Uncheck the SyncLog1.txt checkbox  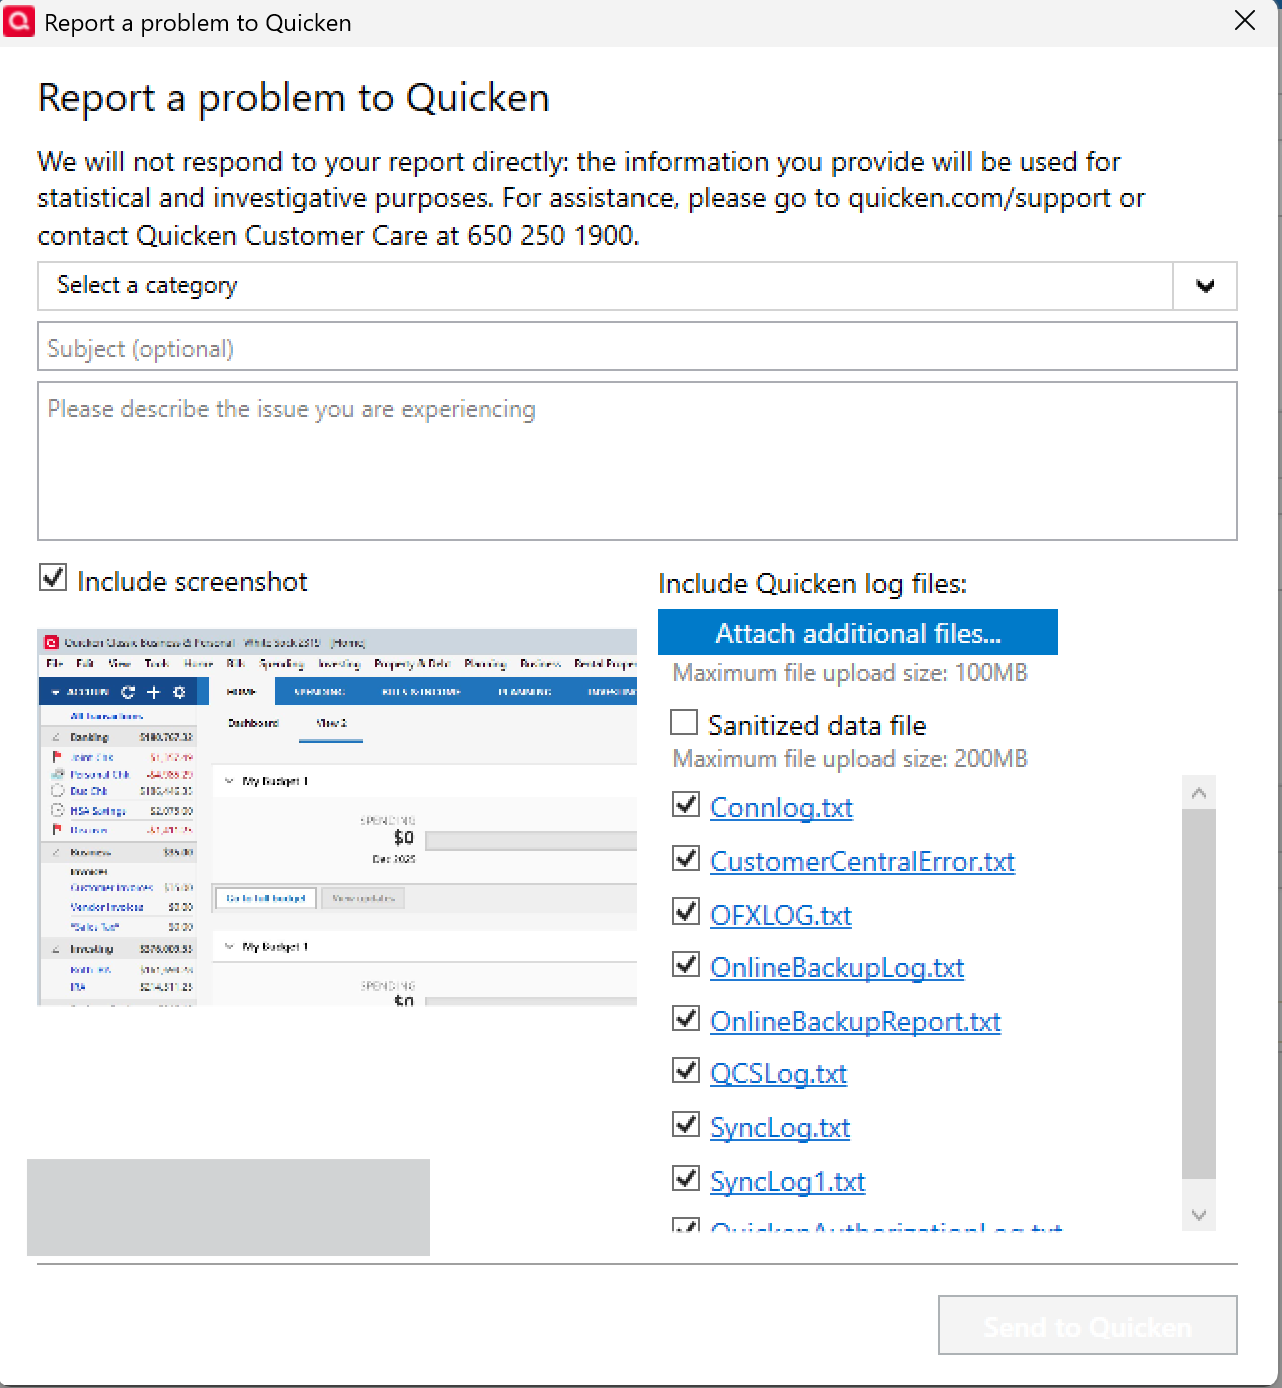(686, 1178)
